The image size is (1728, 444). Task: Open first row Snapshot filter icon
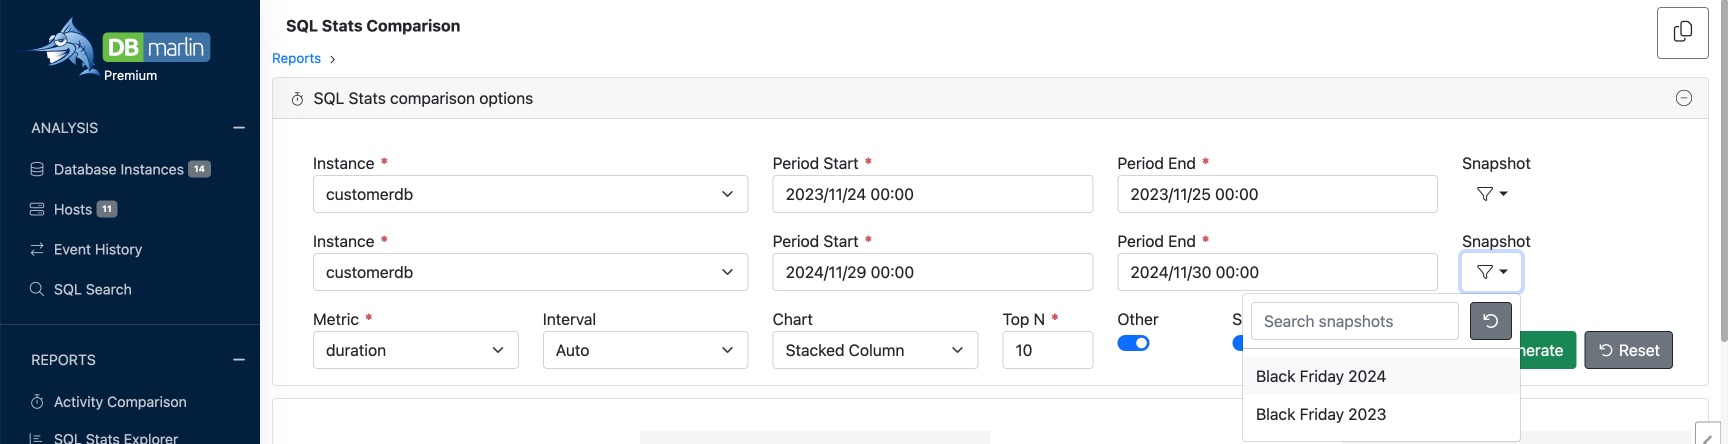(1491, 194)
